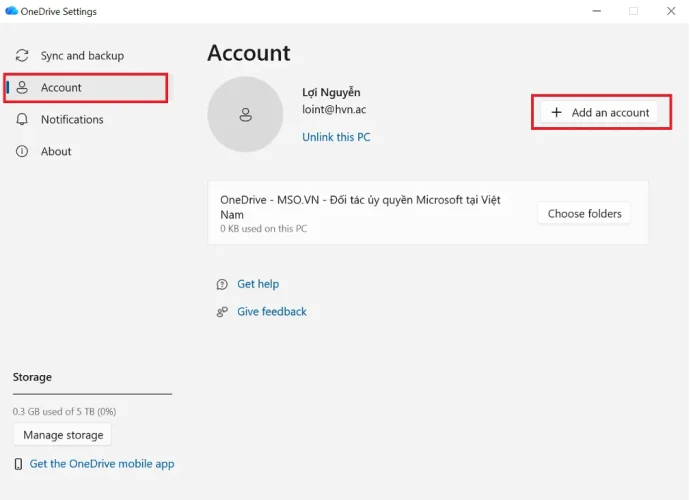Viewport: 690px width, 500px height.
Task: Select Account in the sidebar
Action: (x=86, y=88)
